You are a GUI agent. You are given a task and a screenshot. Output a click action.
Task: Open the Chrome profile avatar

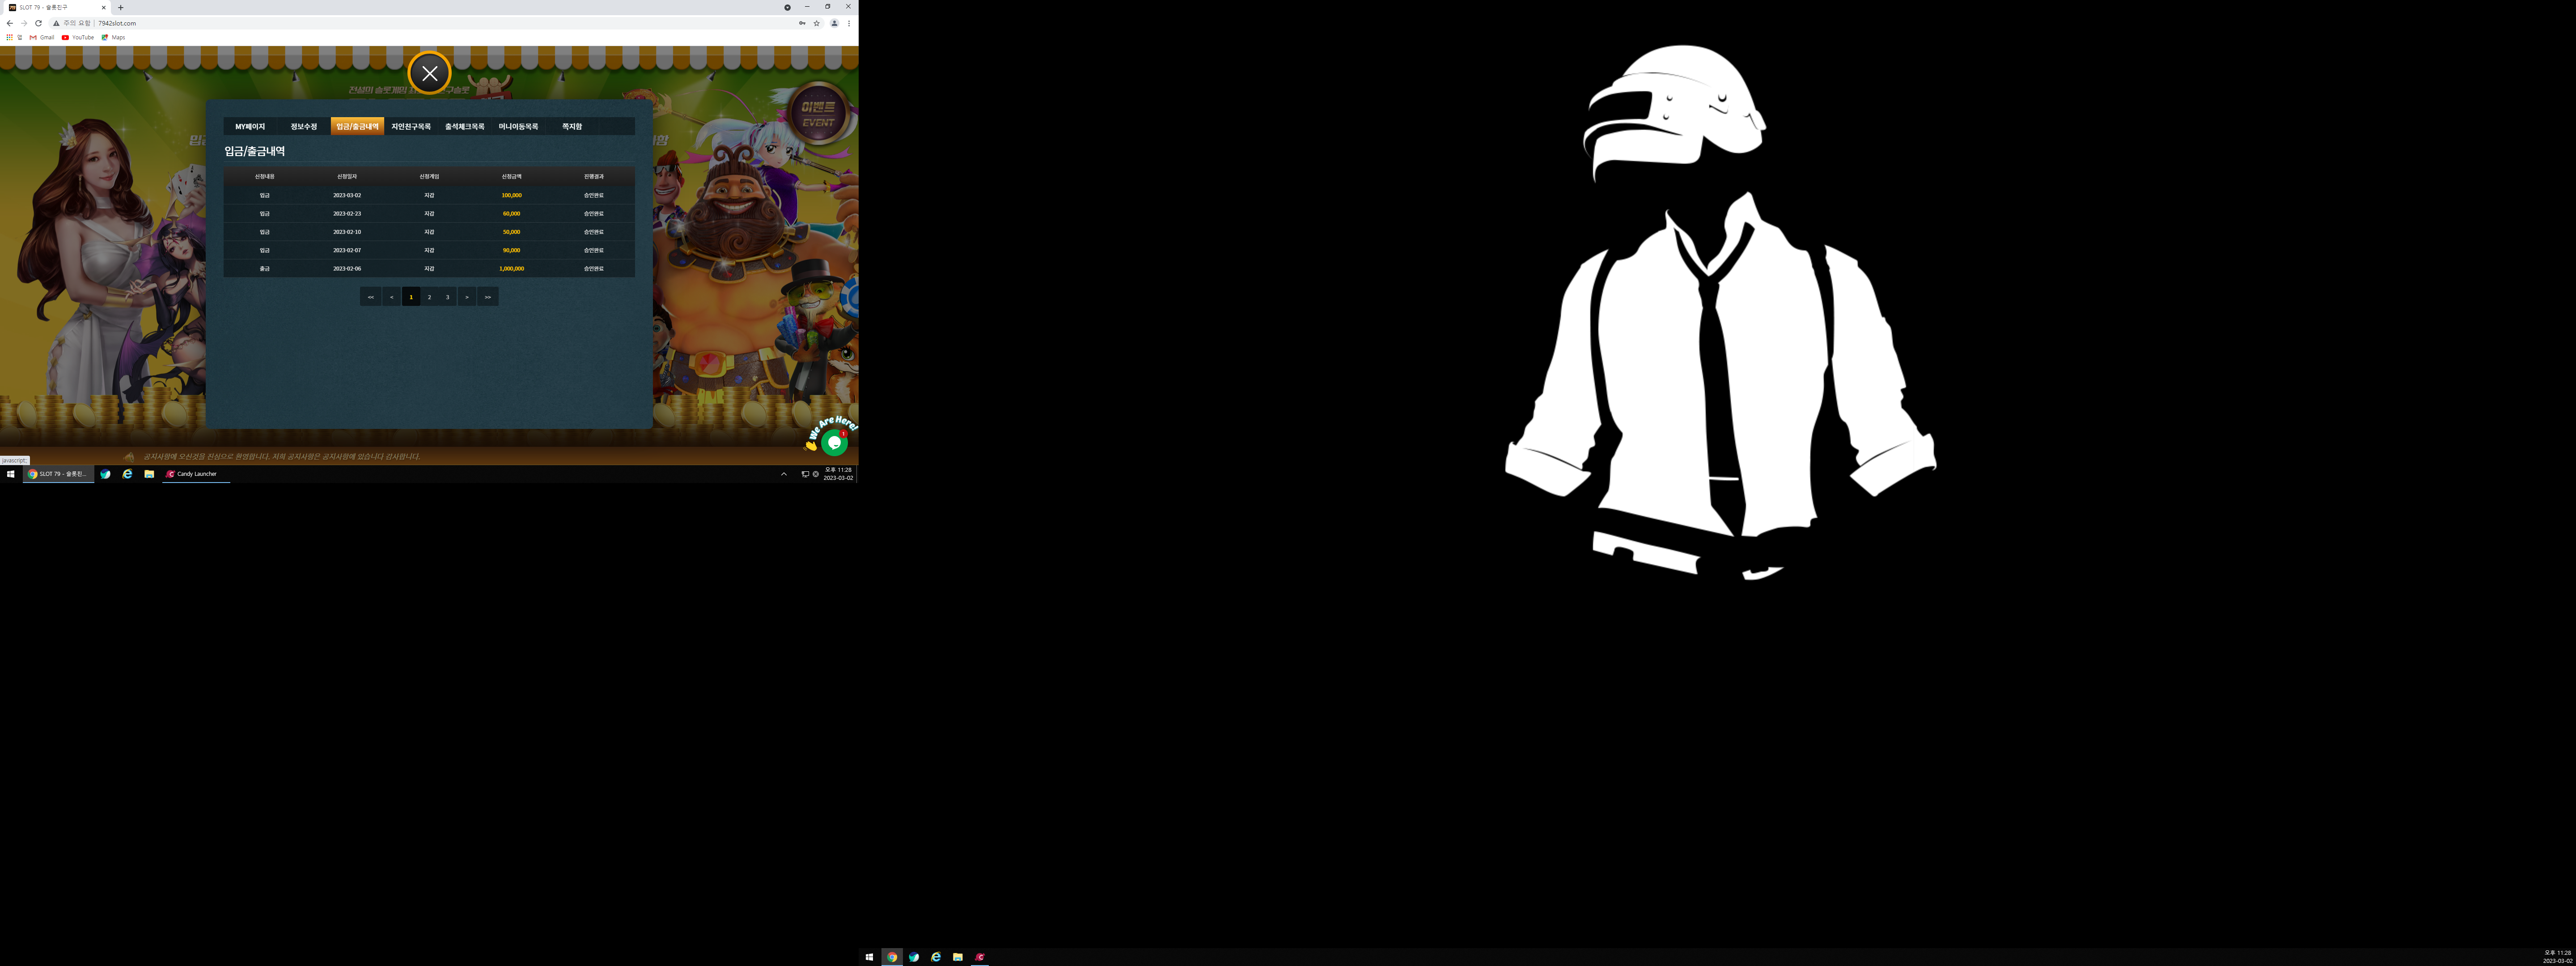coord(834,23)
